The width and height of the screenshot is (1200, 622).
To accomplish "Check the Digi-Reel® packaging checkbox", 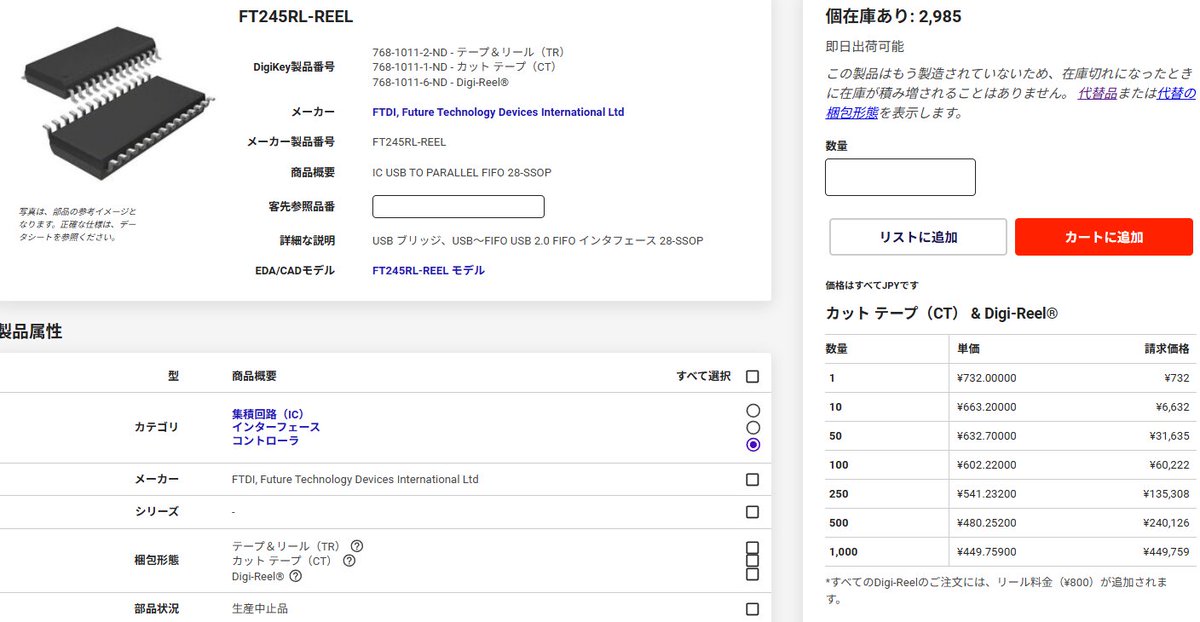I will pyautogui.click(x=752, y=574).
